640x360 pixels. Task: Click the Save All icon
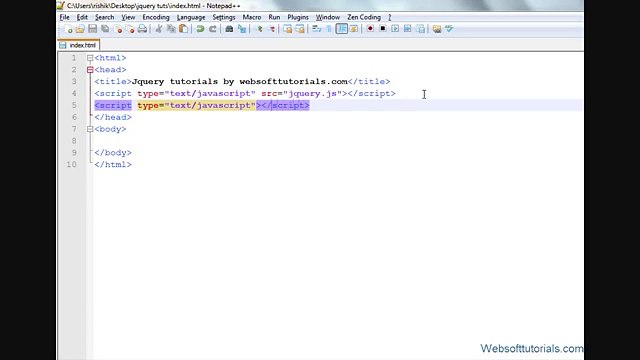click(105, 29)
